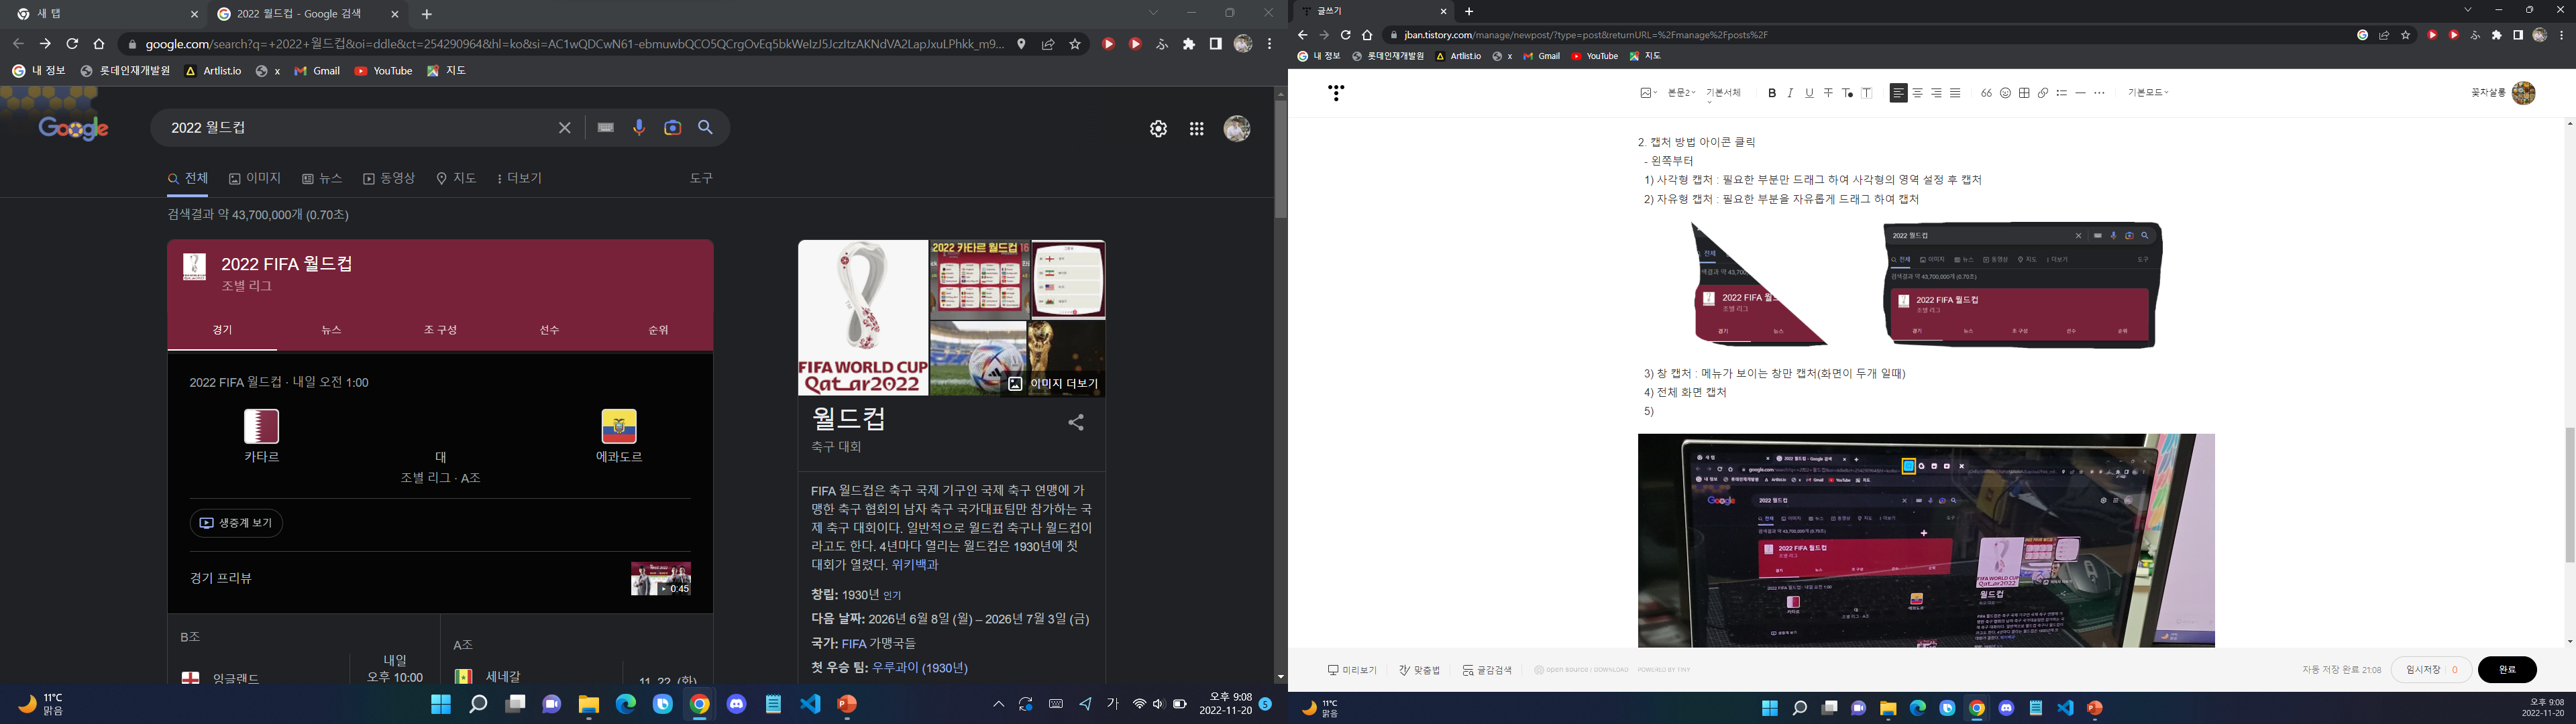Expand the 본문2 paragraph style dropdown

pyautogui.click(x=1681, y=93)
